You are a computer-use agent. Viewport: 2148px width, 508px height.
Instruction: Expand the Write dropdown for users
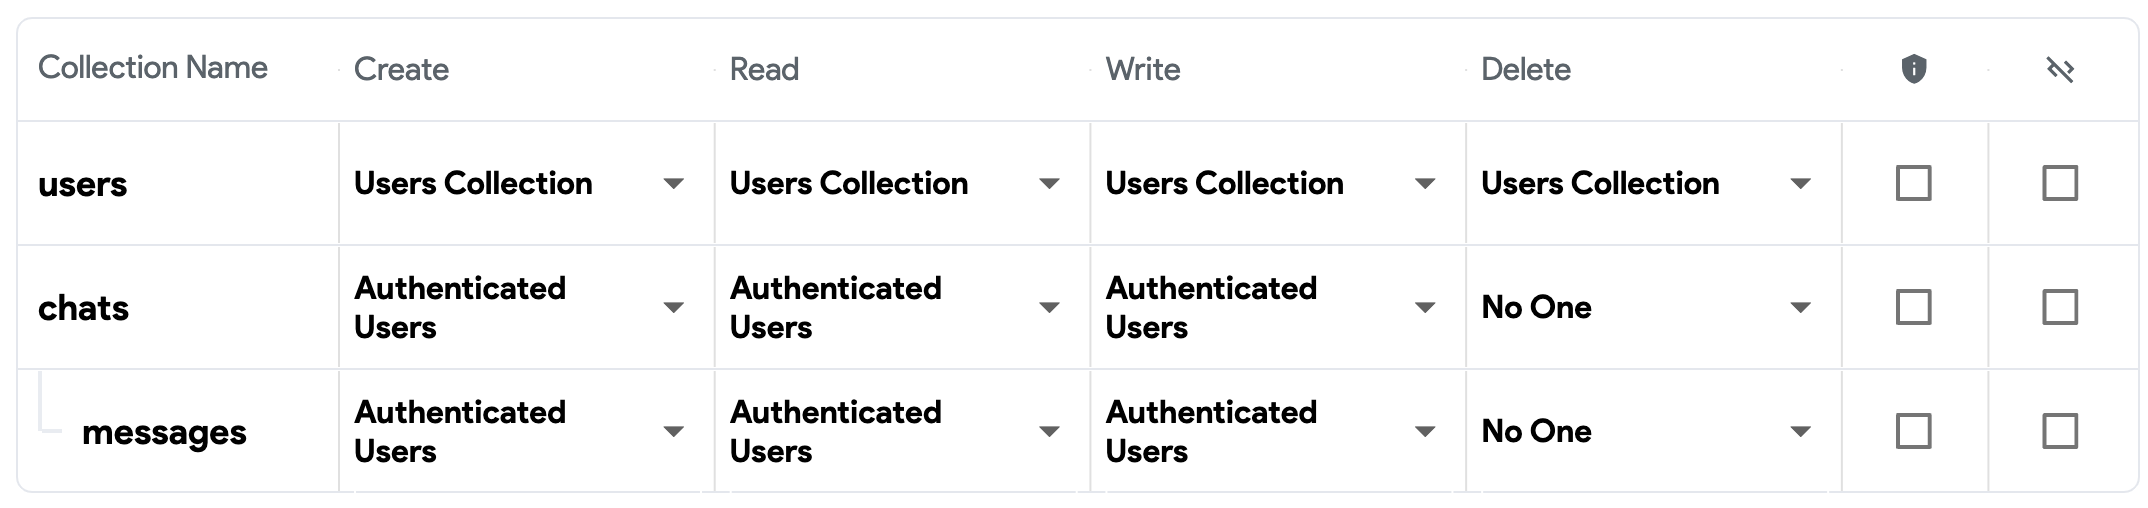(1271, 183)
